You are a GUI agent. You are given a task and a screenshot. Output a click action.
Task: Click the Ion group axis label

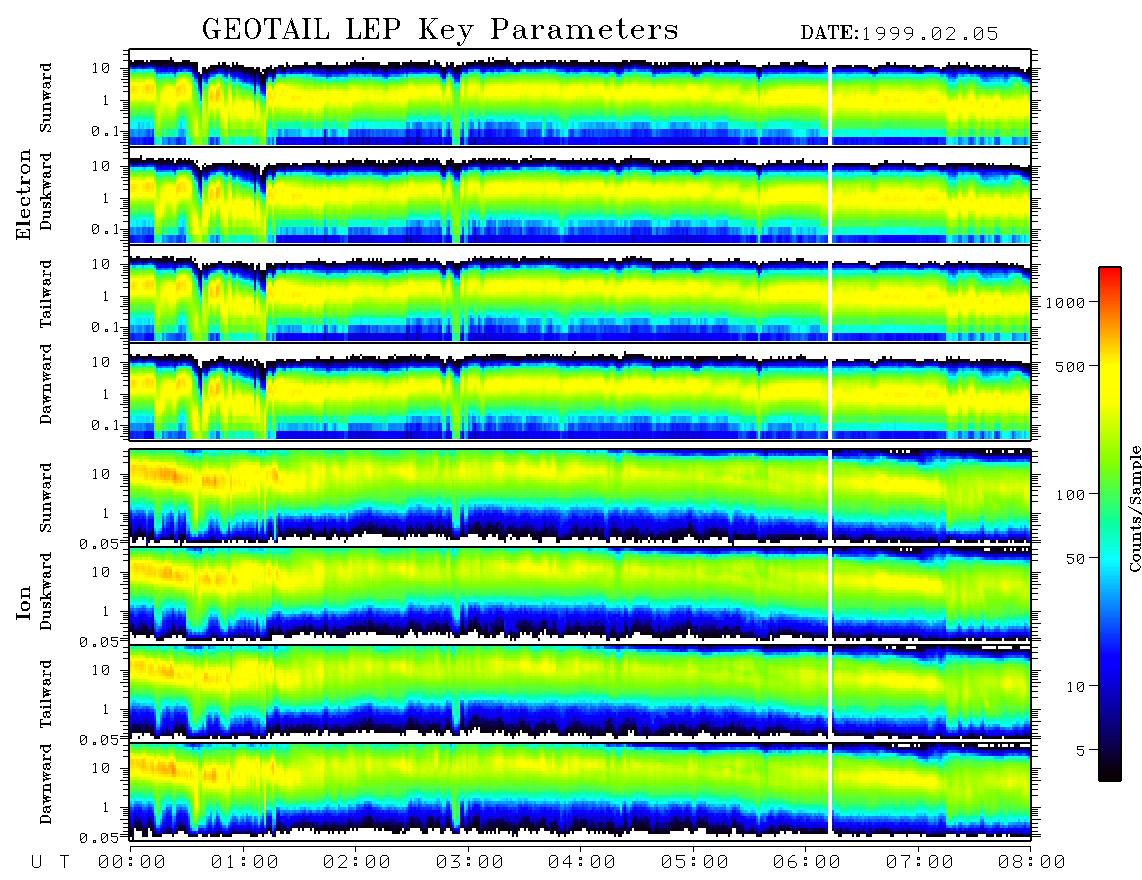24,602
